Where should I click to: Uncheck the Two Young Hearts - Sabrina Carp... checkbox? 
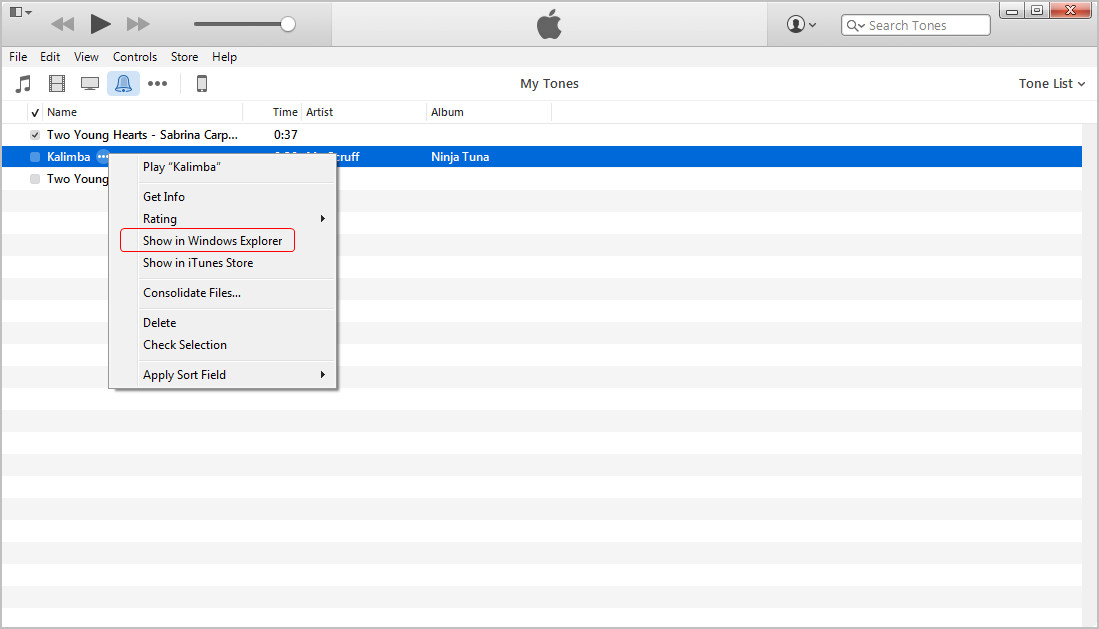[35, 135]
